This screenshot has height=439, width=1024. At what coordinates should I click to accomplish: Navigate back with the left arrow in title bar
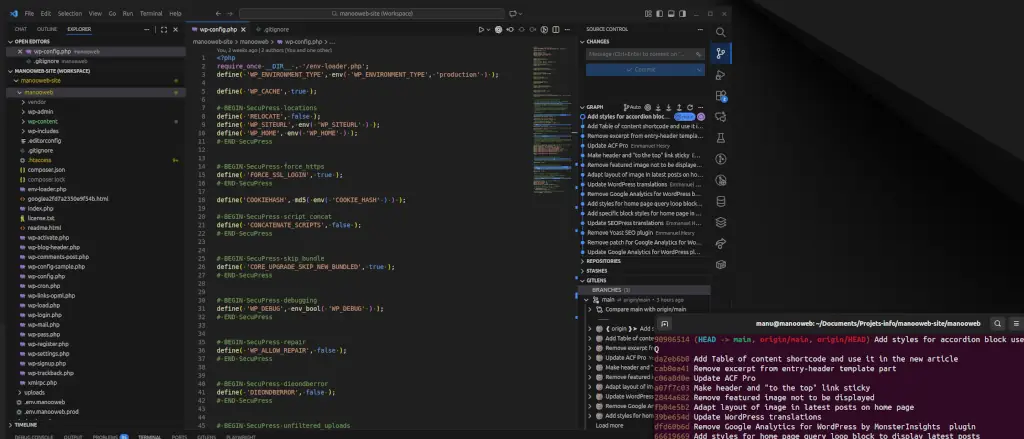pyautogui.click(x=218, y=13)
